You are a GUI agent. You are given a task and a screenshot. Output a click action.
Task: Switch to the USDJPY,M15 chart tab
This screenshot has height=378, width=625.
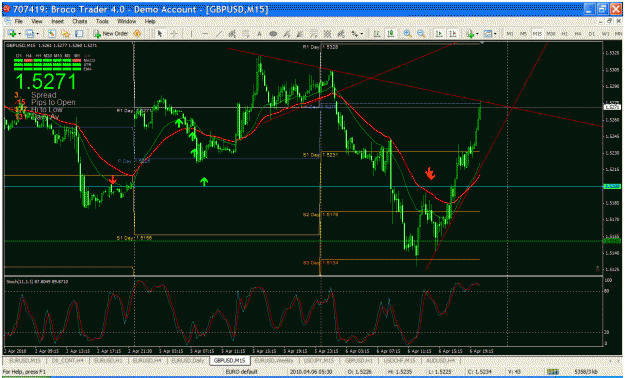tap(318, 360)
